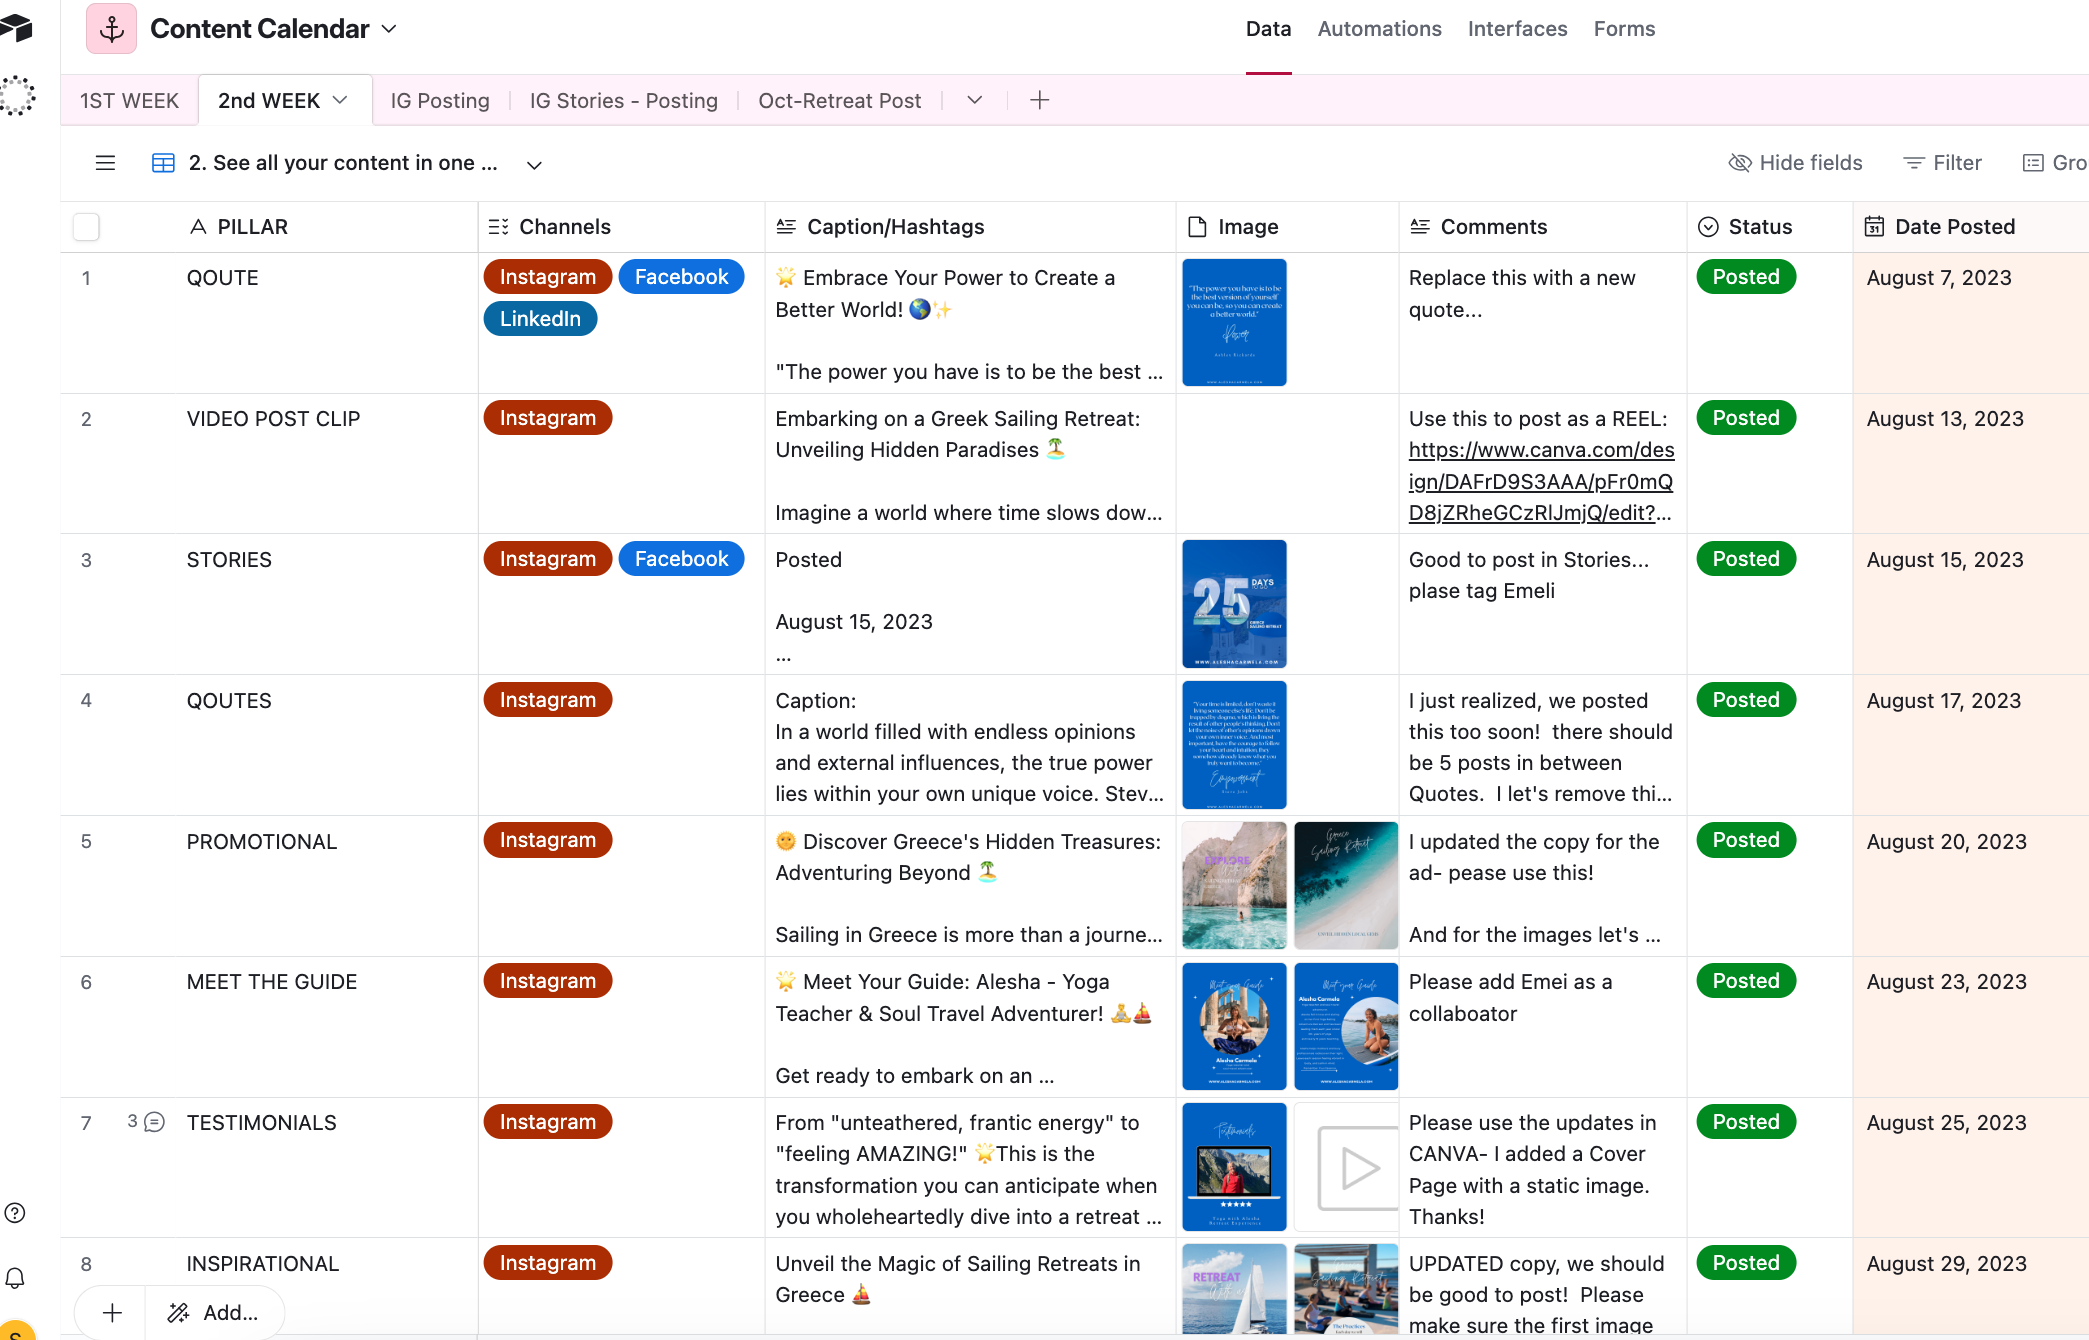The width and height of the screenshot is (2089, 1340).
Task: Click the Add... magic wand button
Action: (213, 1313)
